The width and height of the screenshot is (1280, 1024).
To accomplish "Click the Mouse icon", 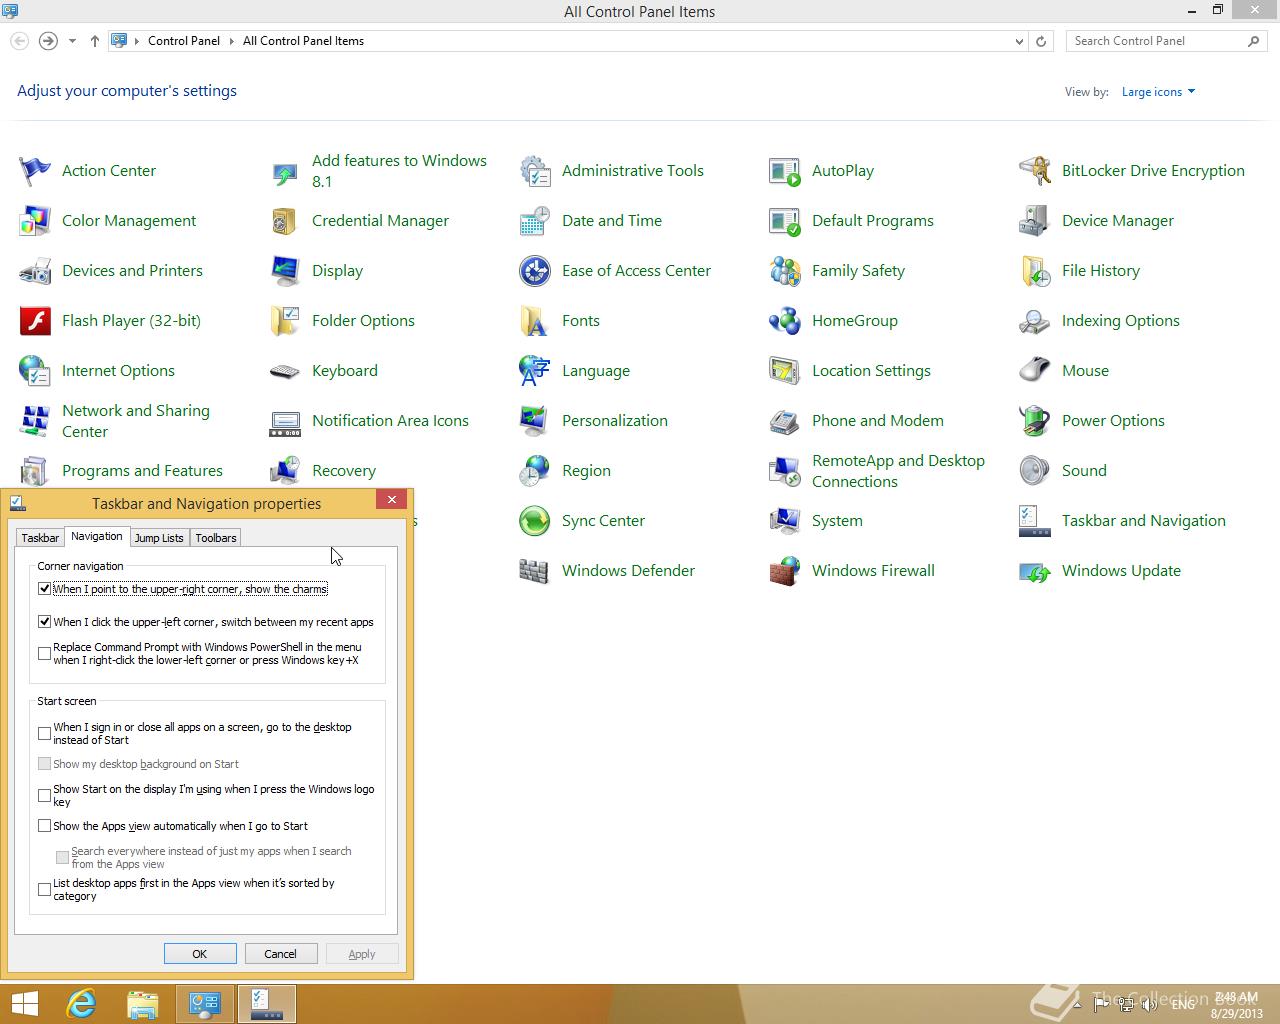I will pyautogui.click(x=1035, y=371).
